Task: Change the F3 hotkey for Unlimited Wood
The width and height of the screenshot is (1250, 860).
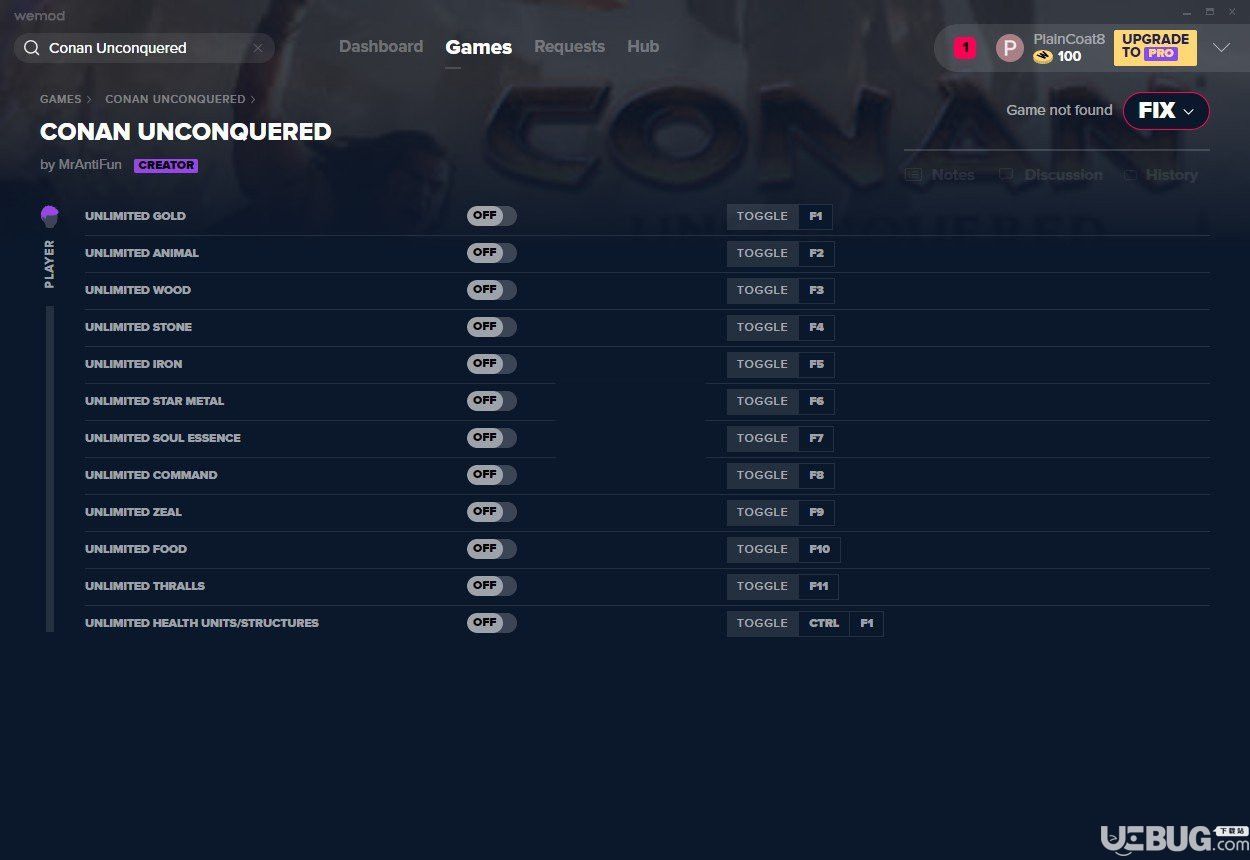Action: coord(817,290)
